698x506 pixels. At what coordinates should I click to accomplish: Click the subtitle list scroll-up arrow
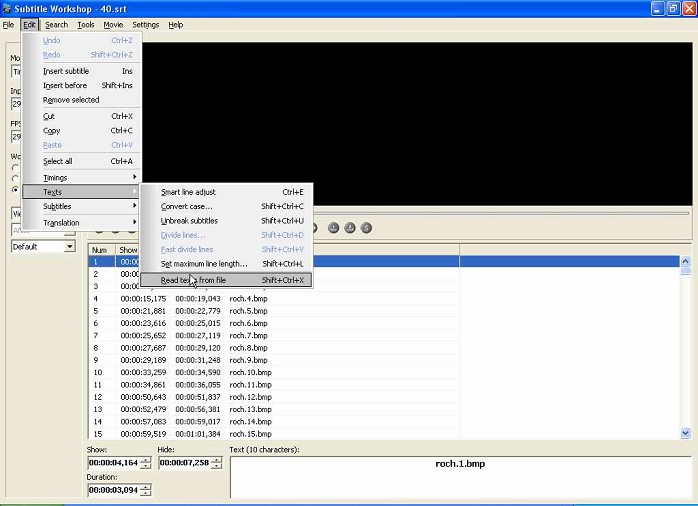tap(686, 261)
